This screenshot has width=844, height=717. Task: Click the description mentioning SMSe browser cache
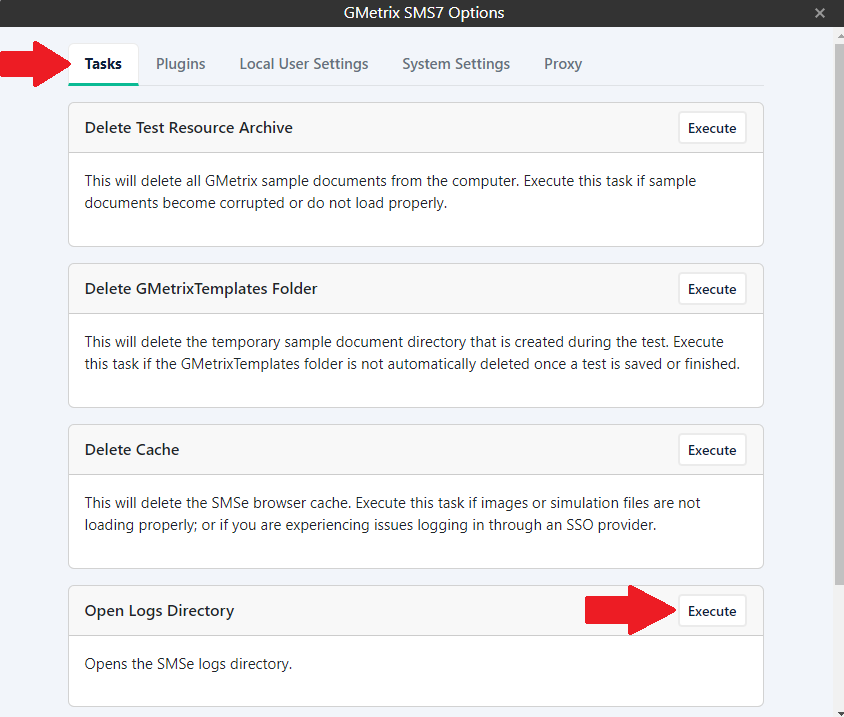pyautogui.click(x=392, y=514)
